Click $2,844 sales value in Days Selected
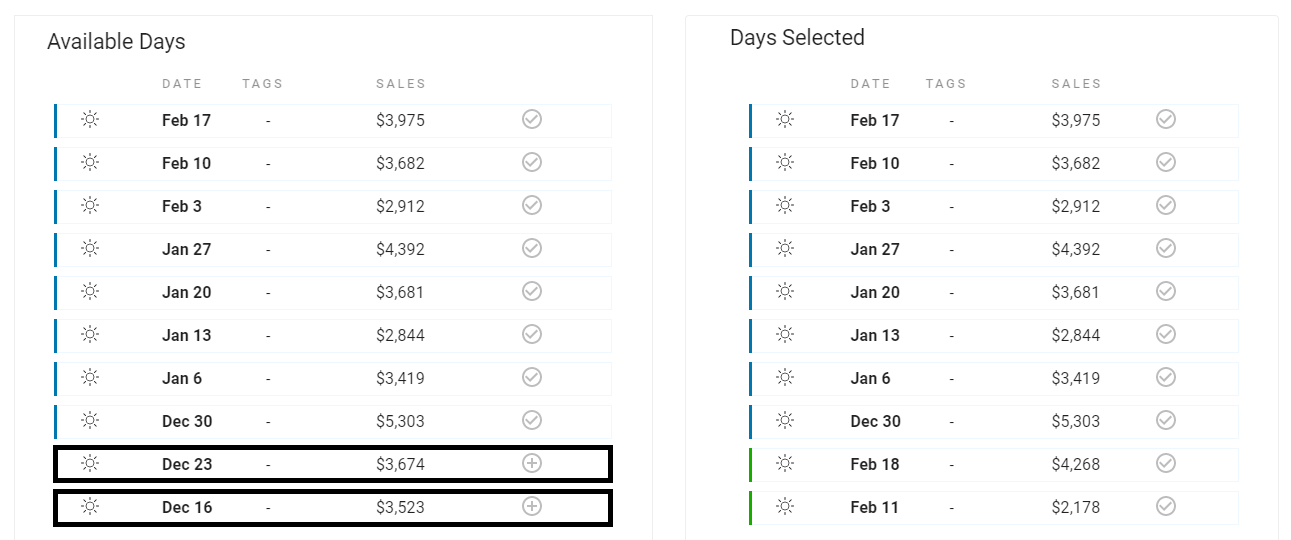This screenshot has height=540, width=1291. 1076,335
